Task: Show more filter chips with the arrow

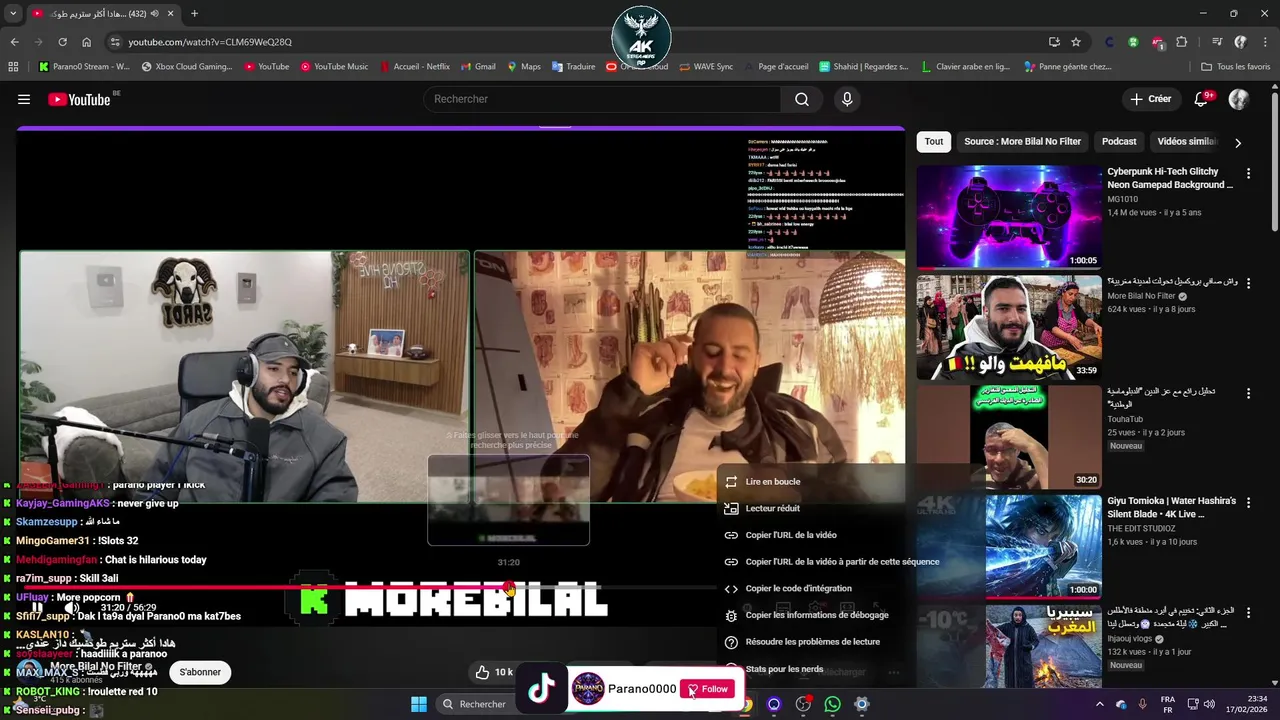Action: [1238, 143]
